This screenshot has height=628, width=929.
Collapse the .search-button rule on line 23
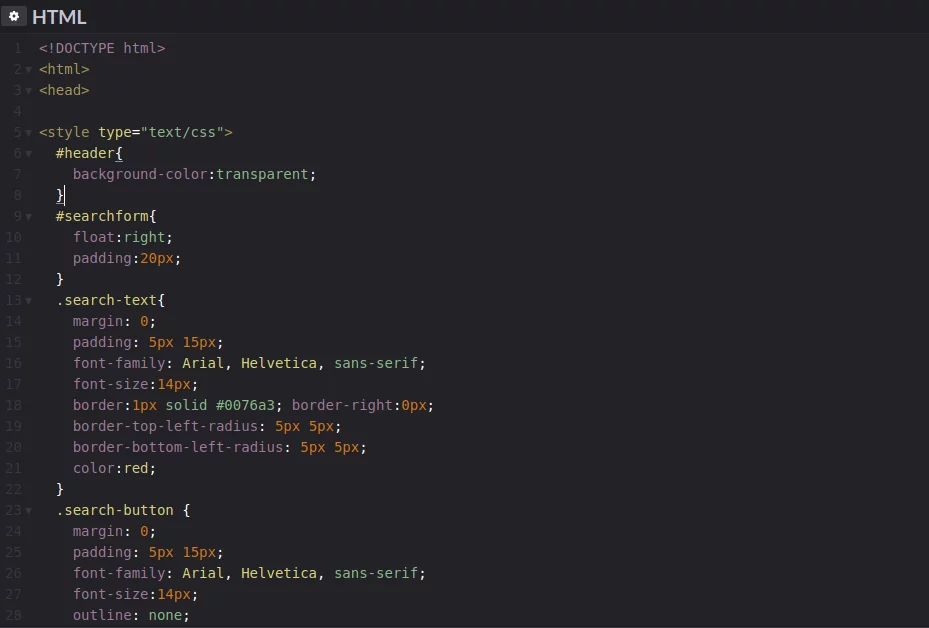click(x=28, y=511)
